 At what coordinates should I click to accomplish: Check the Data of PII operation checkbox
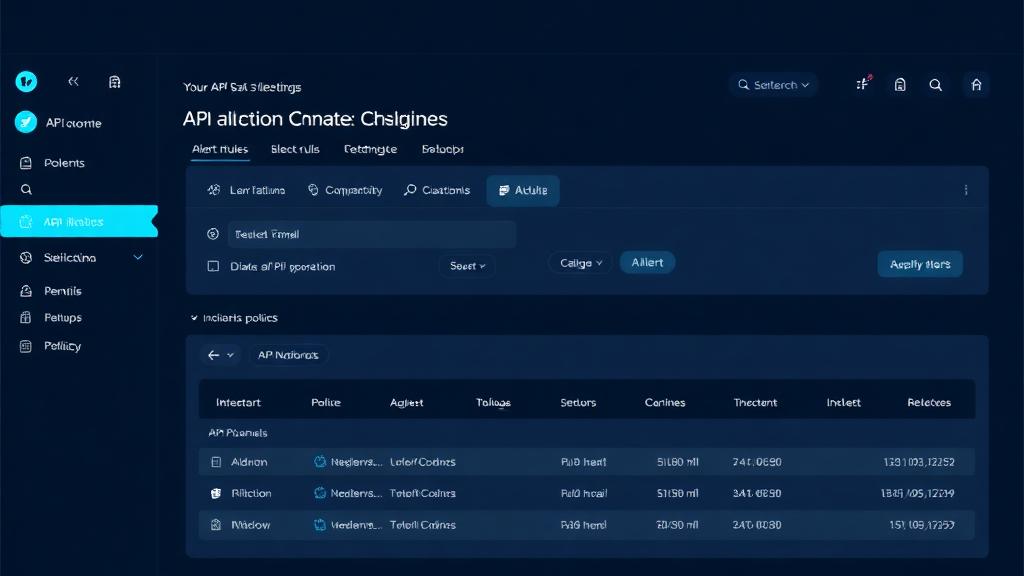211,266
